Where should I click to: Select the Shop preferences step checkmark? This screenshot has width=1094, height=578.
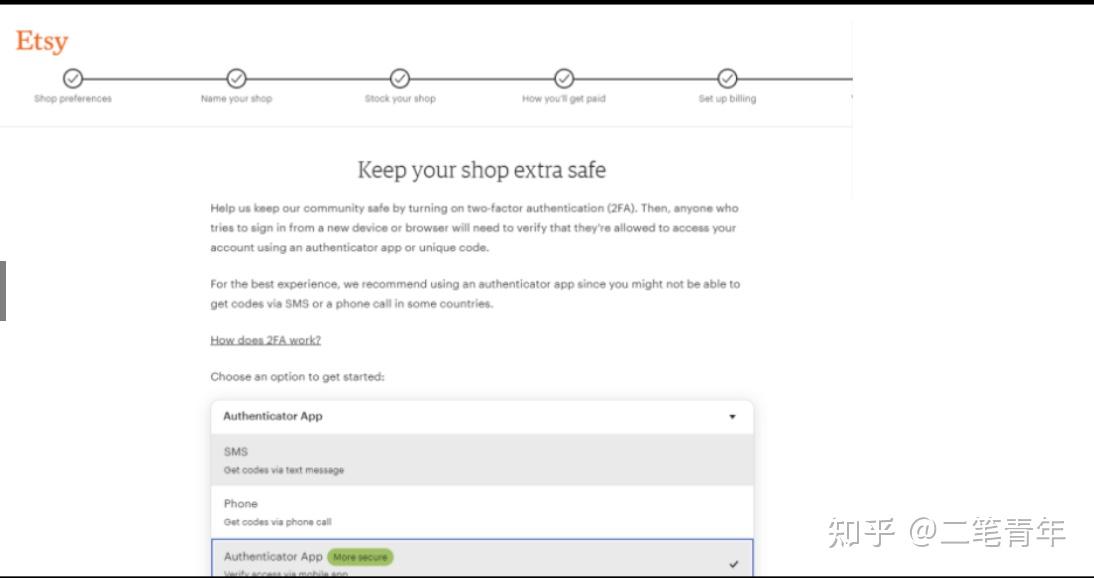73,78
